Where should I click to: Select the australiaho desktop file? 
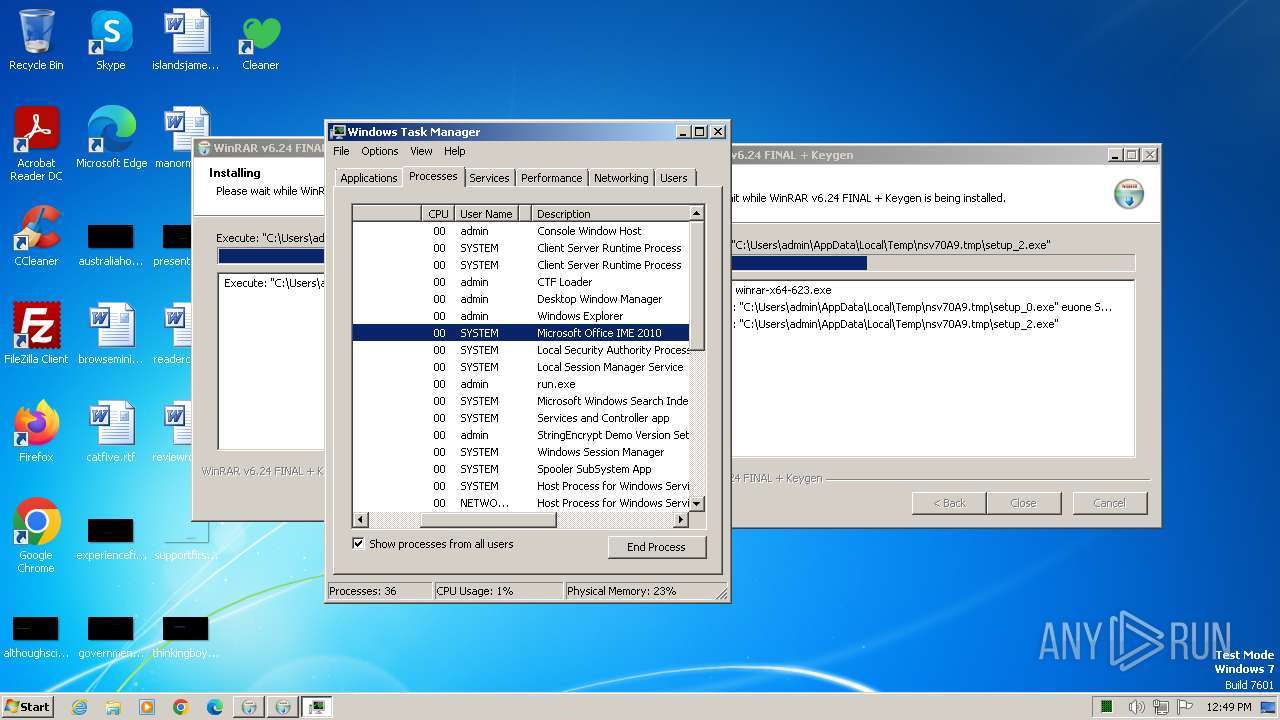point(111,246)
